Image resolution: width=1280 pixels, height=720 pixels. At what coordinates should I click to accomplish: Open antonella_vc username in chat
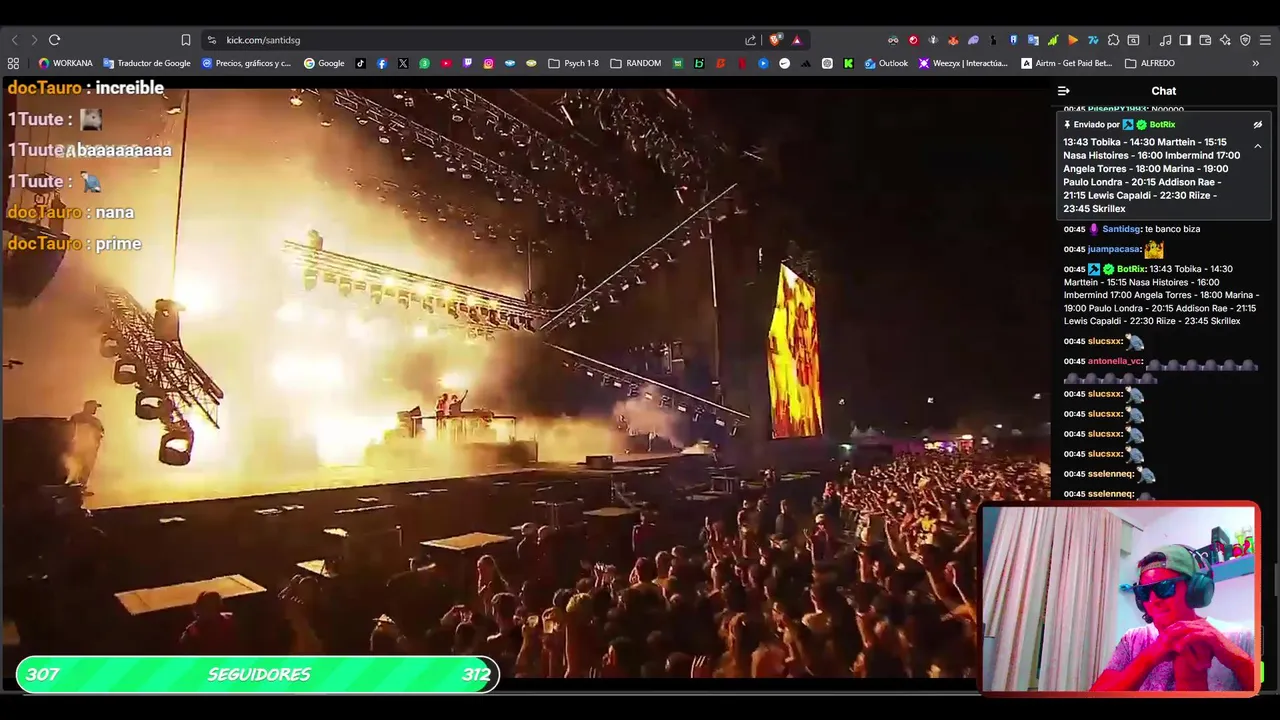[1115, 361]
